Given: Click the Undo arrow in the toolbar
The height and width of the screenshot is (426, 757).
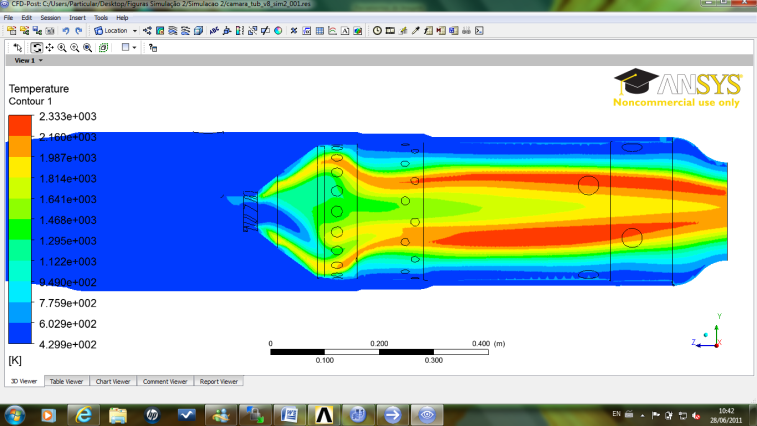Looking at the screenshot, I should tap(65, 31).
